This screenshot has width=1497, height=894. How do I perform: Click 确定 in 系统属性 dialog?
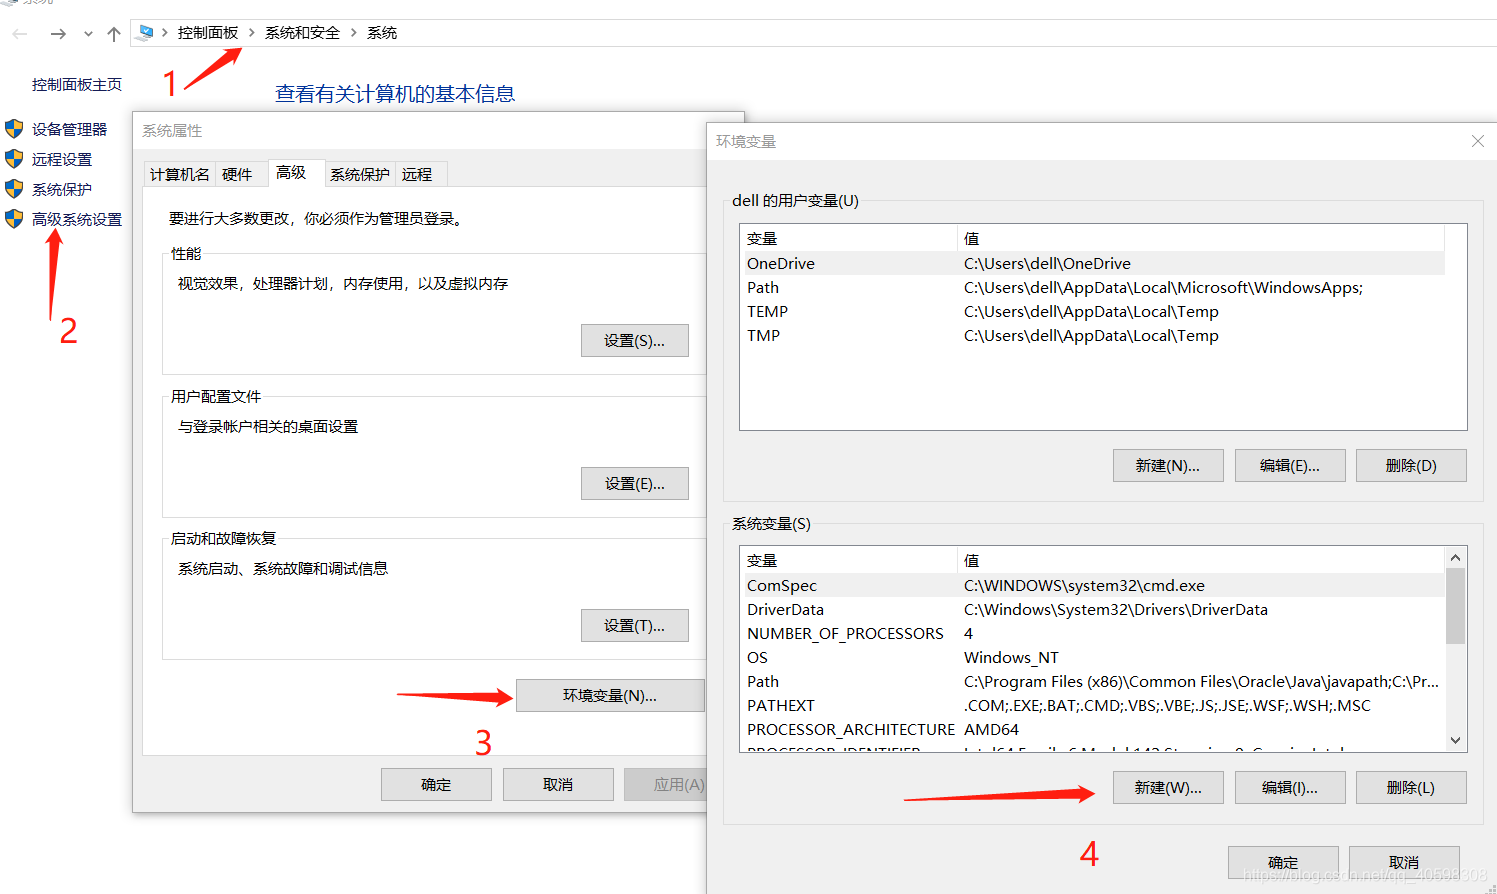(436, 785)
